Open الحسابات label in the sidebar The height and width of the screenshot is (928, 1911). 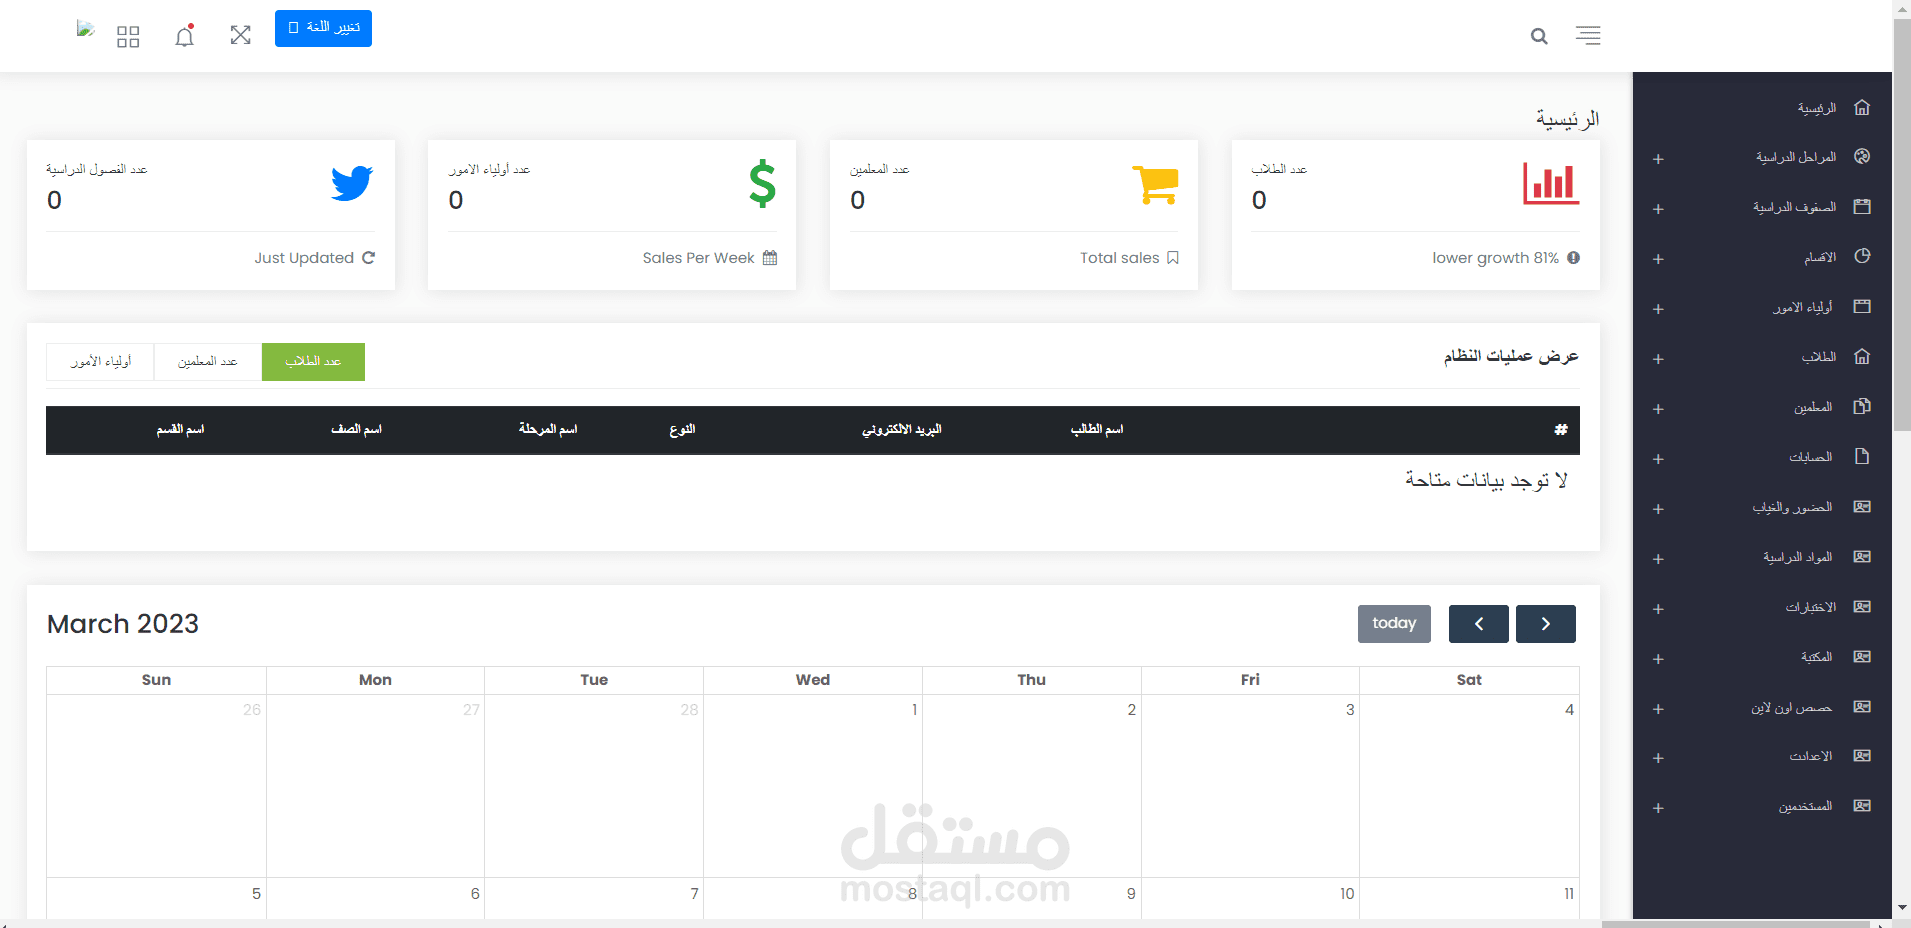[x=1811, y=457]
